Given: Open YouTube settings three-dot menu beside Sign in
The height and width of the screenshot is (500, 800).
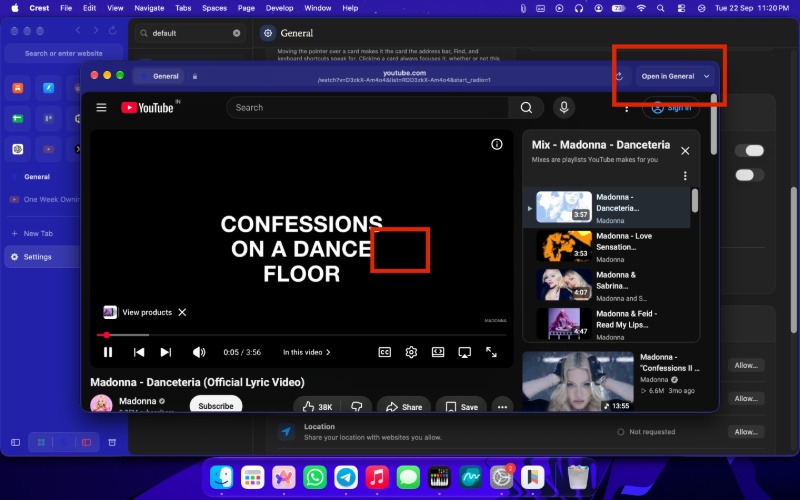Looking at the screenshot, I should [627, 109].
